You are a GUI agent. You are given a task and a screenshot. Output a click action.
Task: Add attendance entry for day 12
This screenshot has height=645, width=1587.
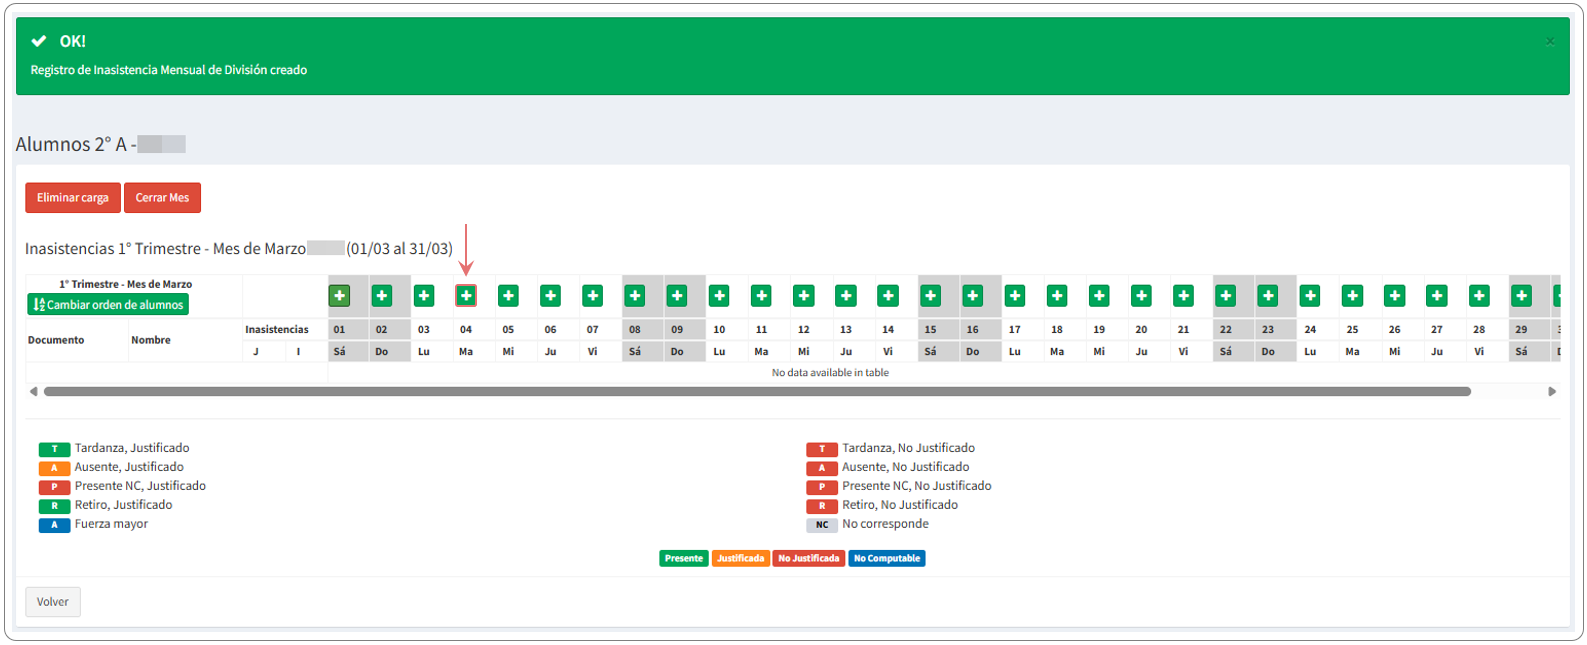[803, 296]
